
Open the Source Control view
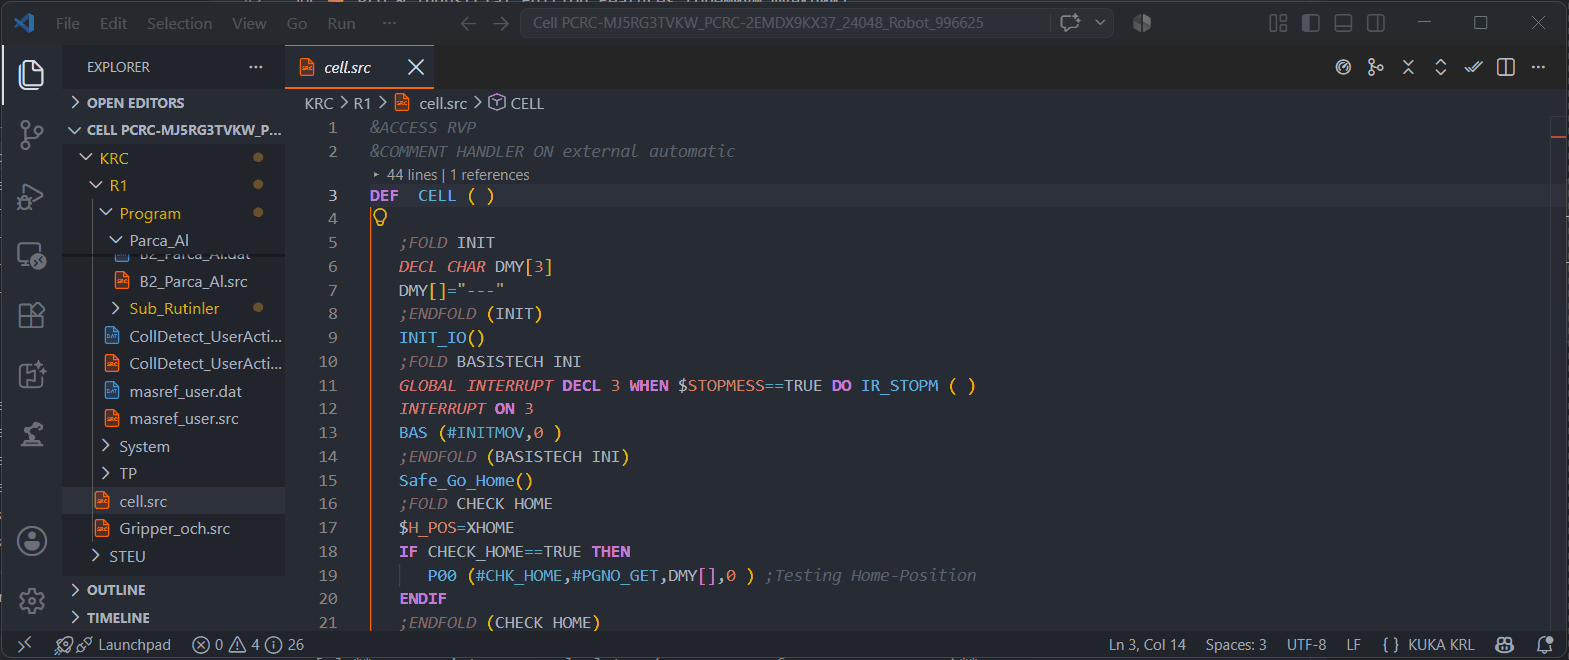[32, 135]
